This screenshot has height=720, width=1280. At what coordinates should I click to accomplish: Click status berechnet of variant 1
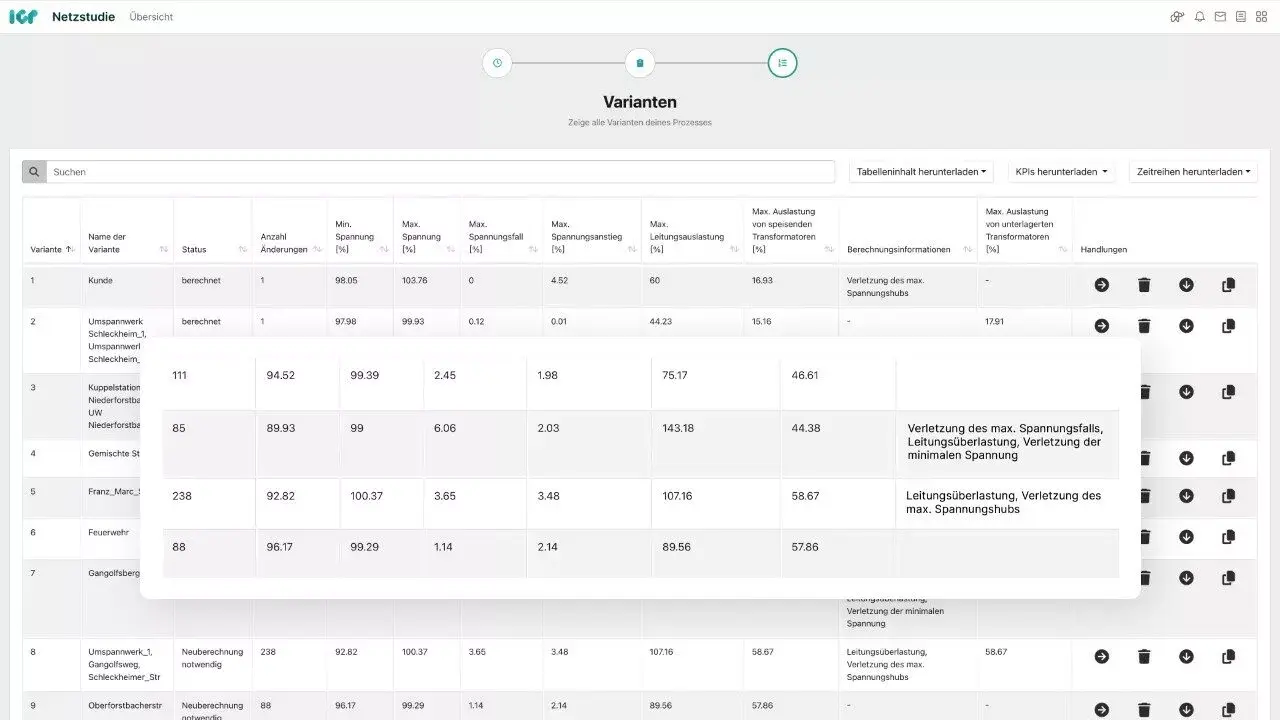pyautogui.click(x=201, y=280)
